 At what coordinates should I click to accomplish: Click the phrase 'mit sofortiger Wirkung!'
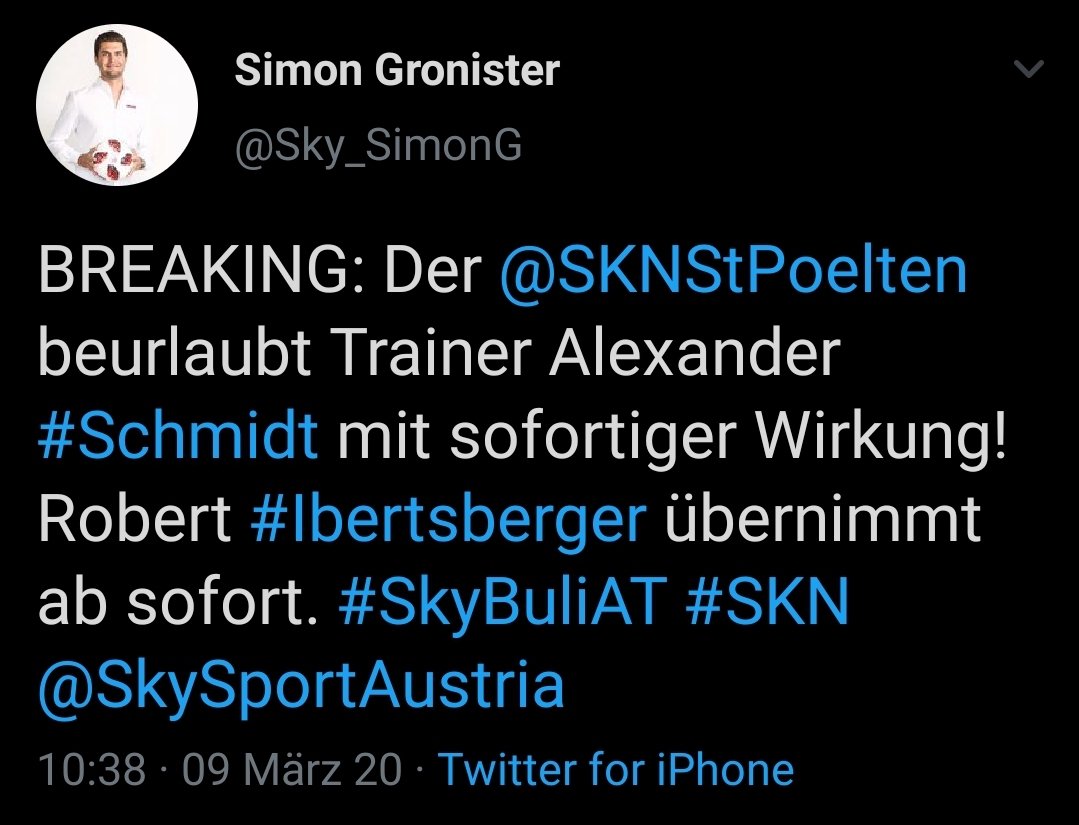point(672,438)
